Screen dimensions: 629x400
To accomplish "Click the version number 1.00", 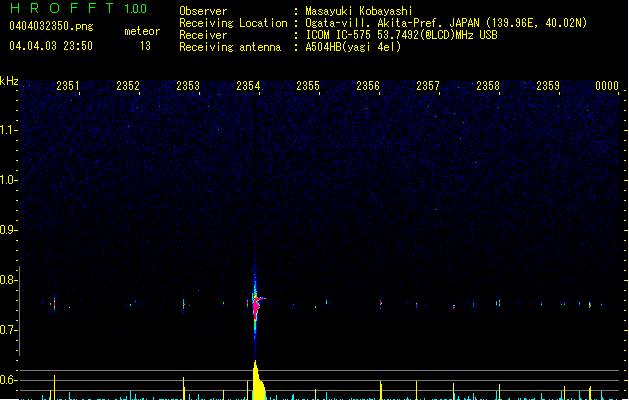I will tap(135, 8).
